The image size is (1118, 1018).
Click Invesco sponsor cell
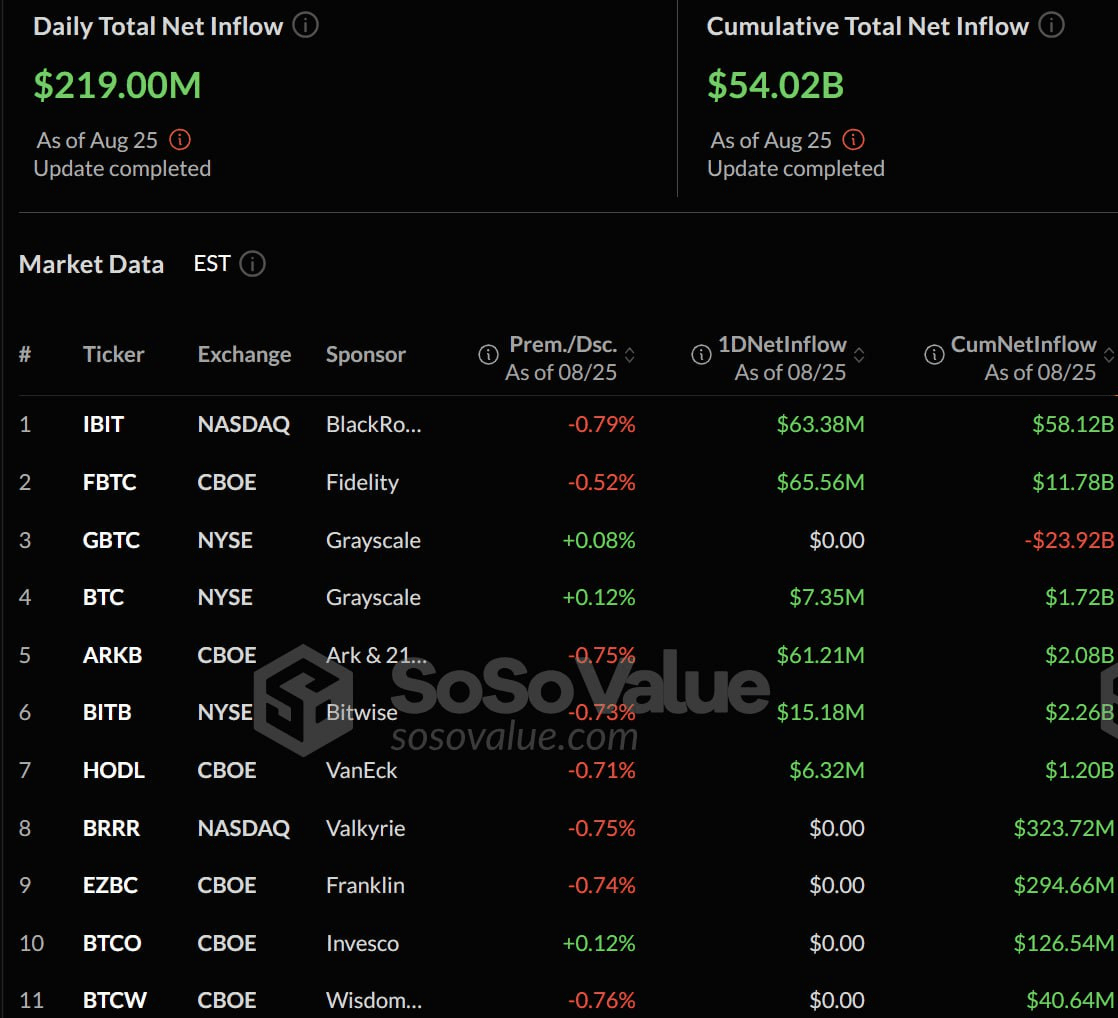pos(362,944)
